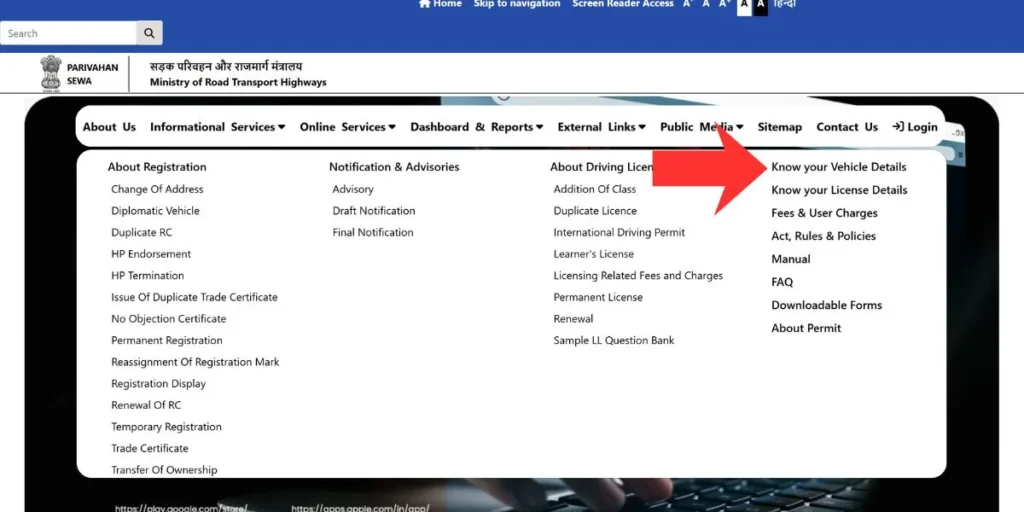Open Duplicate RC link
Screen dimensions: 1024x512
click(142, 232)
